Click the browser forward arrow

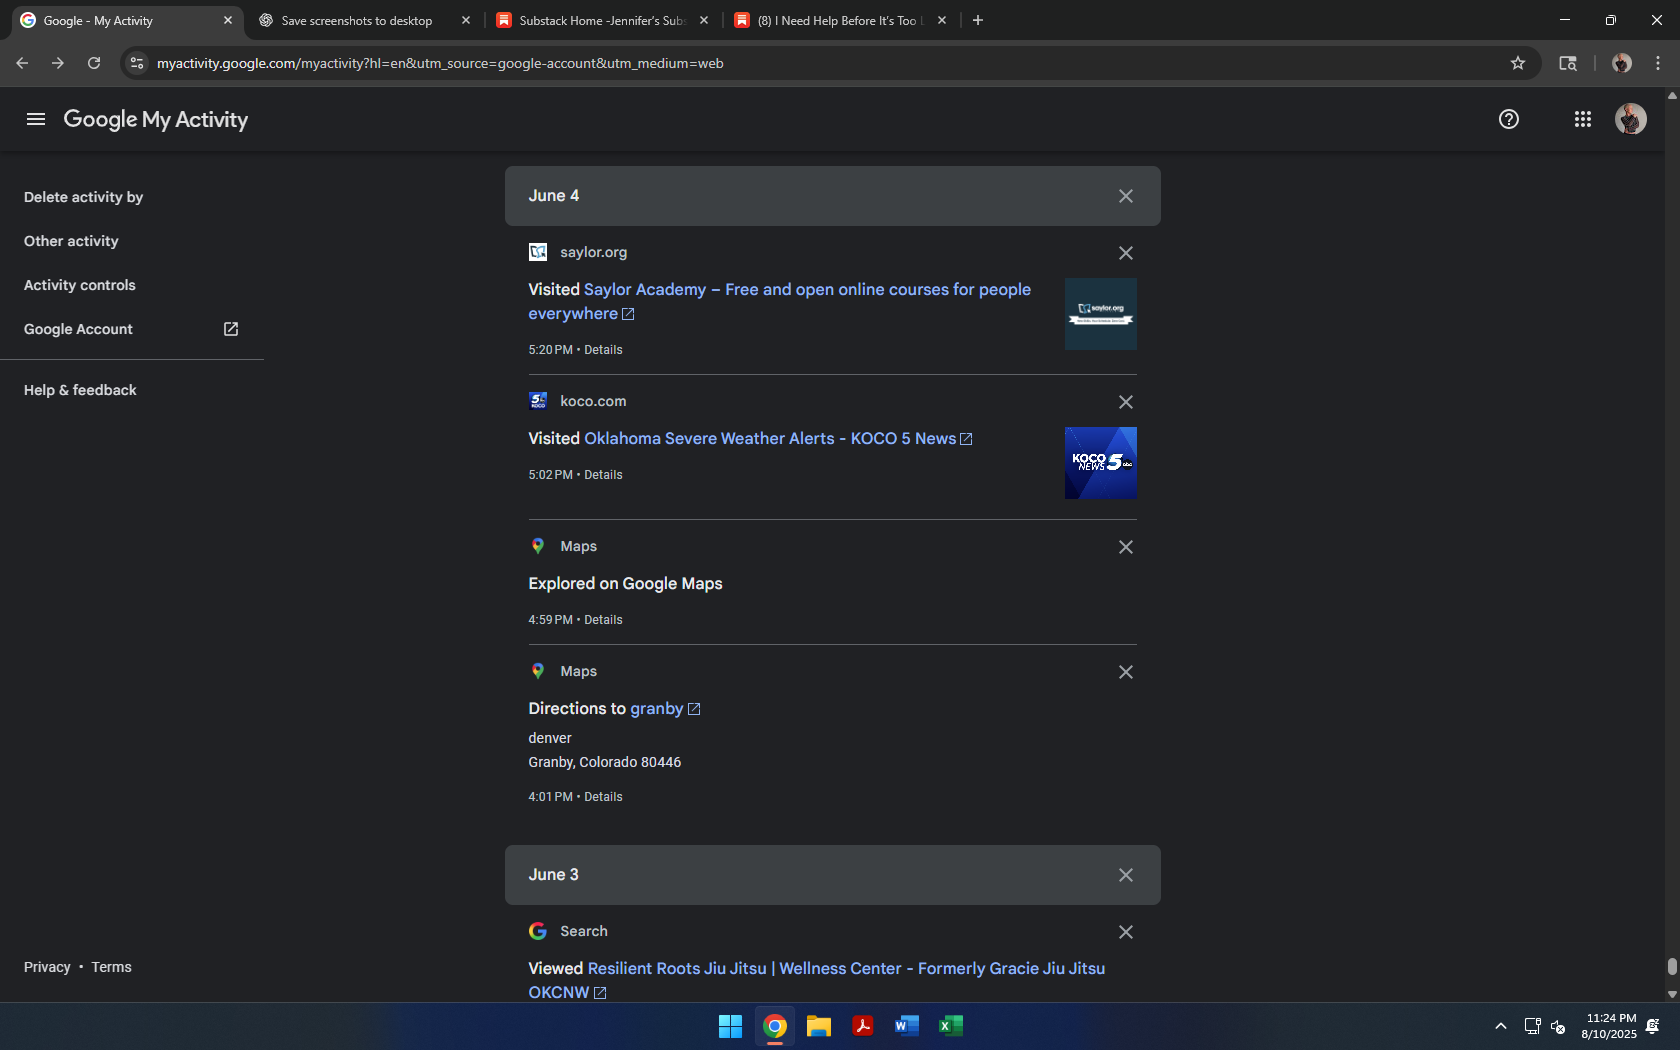click(x=58, y=63)
